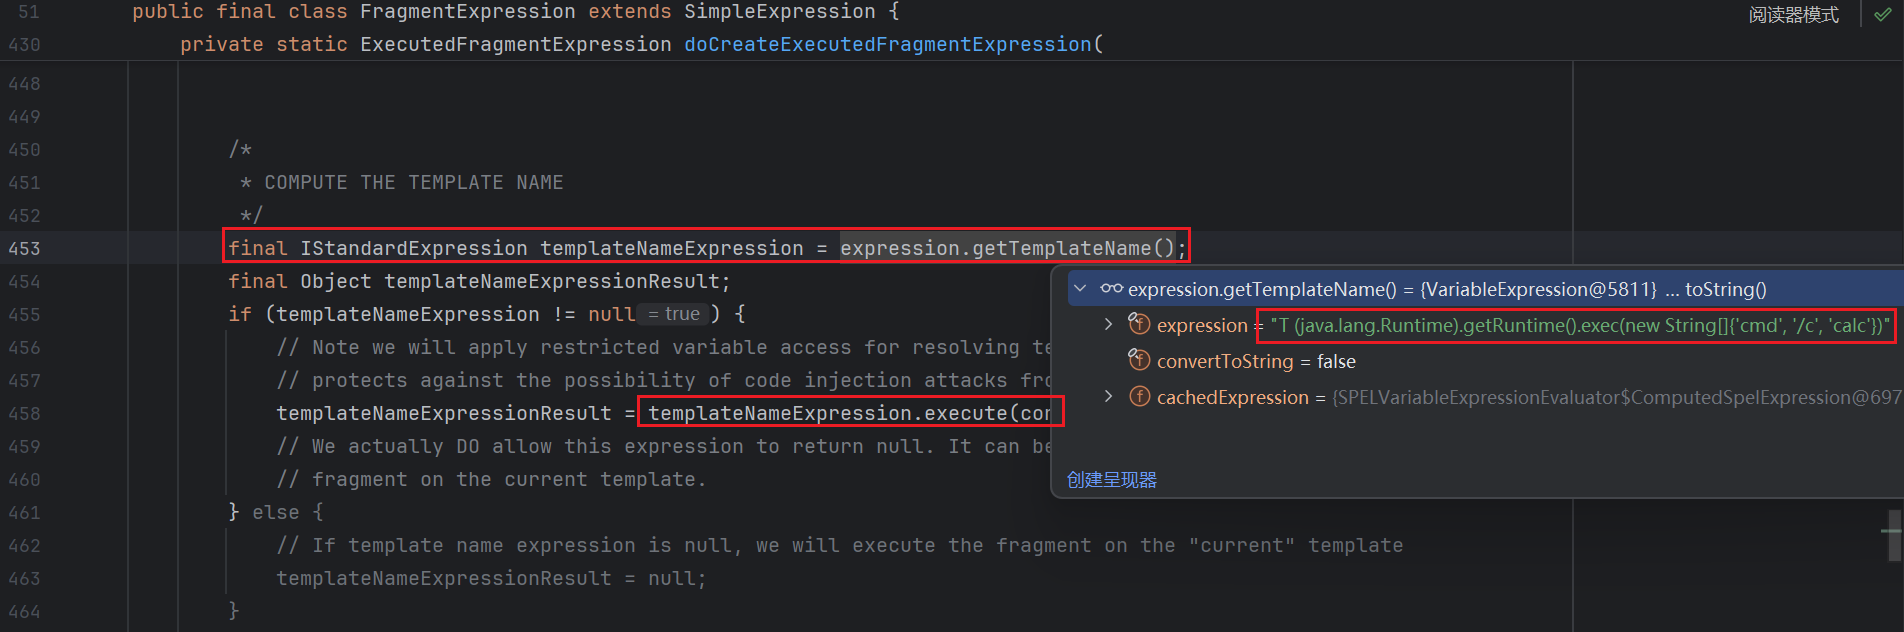Click the '创建呈现器' create renderer link

pyautogui.click(x=1111, y=480)
